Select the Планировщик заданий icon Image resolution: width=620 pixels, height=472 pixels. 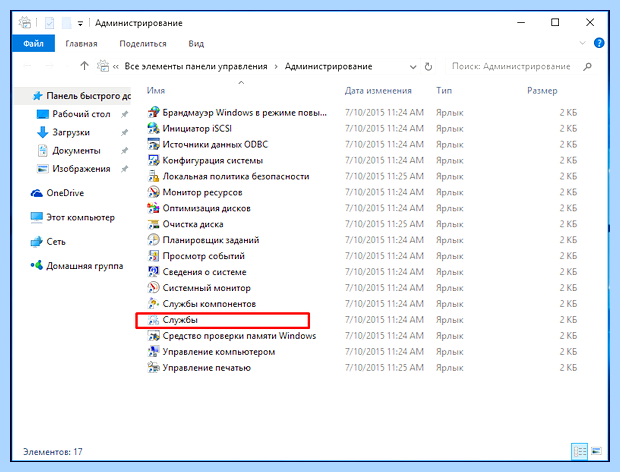click(x=153, y=240)
